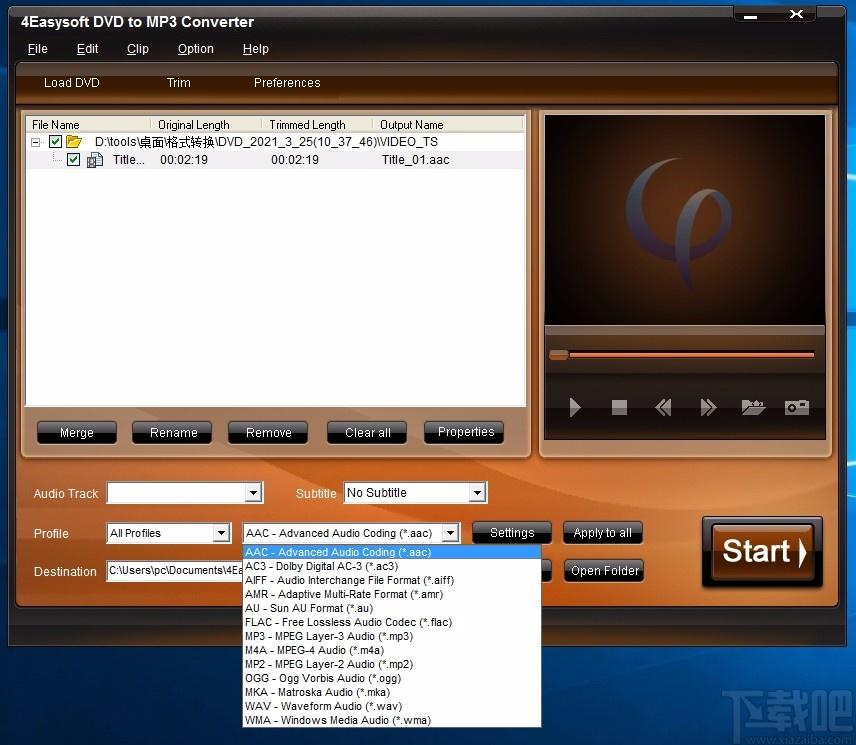856x745 pixels.
Task: Click the rewind double-arrow icon
Action: tap(663, 407)
